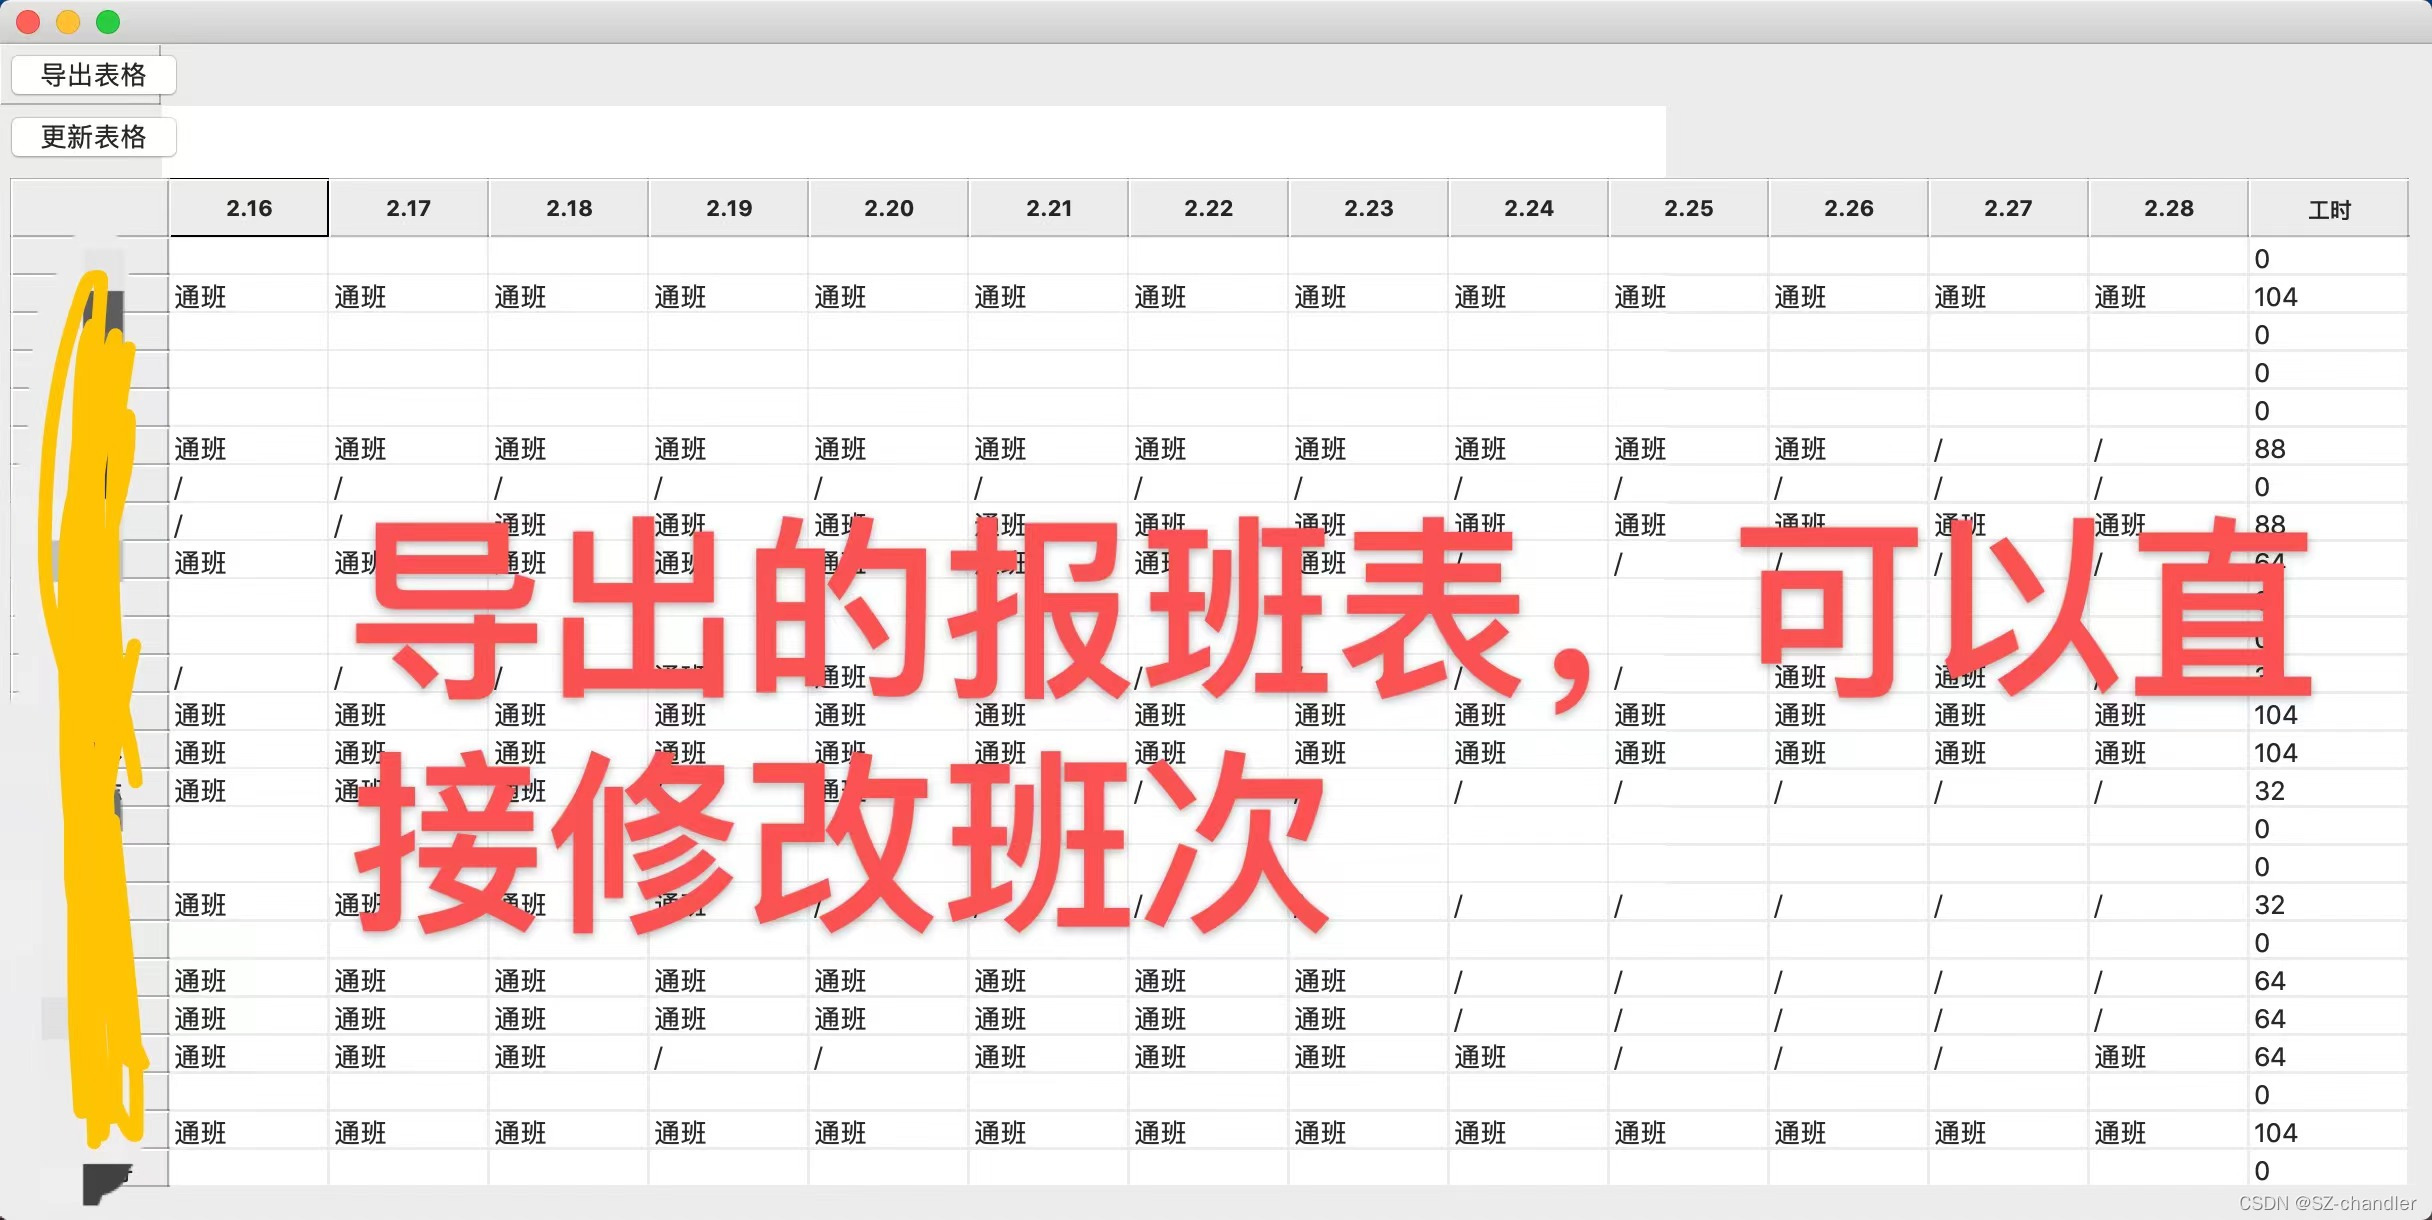Click the last 0 in the 工时 column
2432x1220 pixels.
click(x=2328, y=1171)
